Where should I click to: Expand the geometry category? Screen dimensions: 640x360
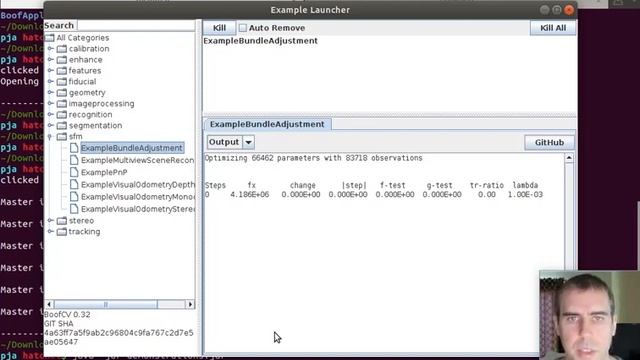pyautogui.click(x=50, y=93)
